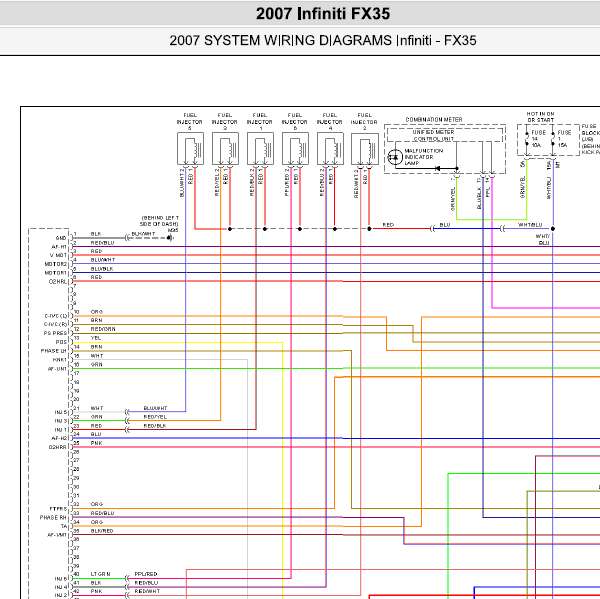Select the "UNIFIED METER CONTROL UNIT" box
The width and height of the screenshot is (600, 599).
click(x=445, y=135)
